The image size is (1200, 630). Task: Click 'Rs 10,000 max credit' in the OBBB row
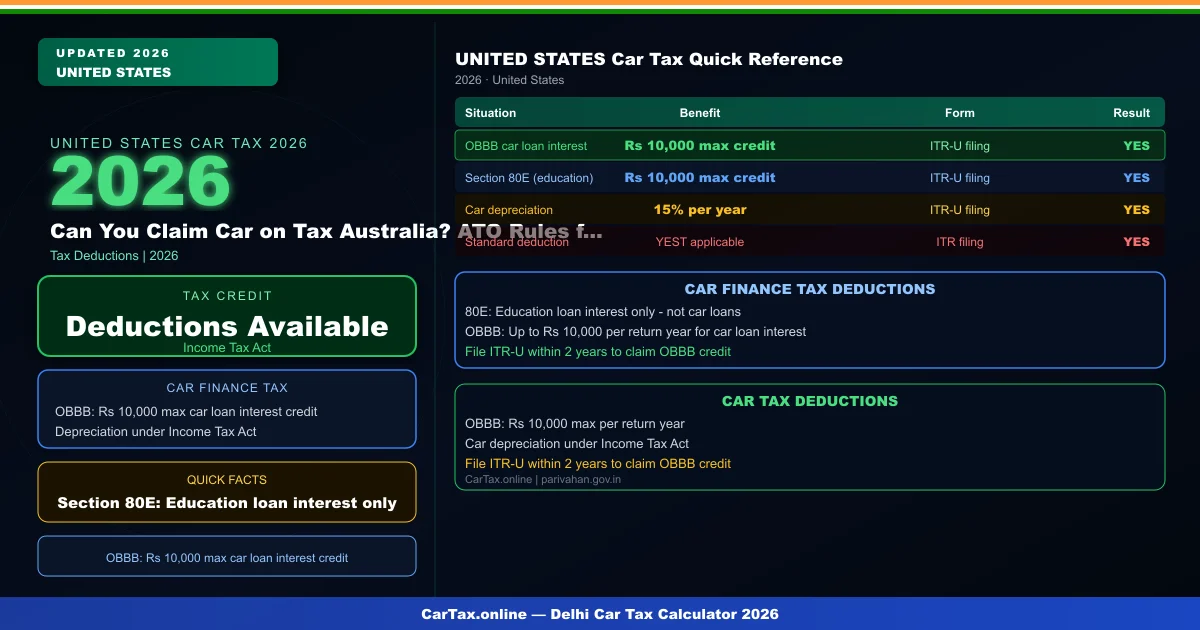coord(700,146)
